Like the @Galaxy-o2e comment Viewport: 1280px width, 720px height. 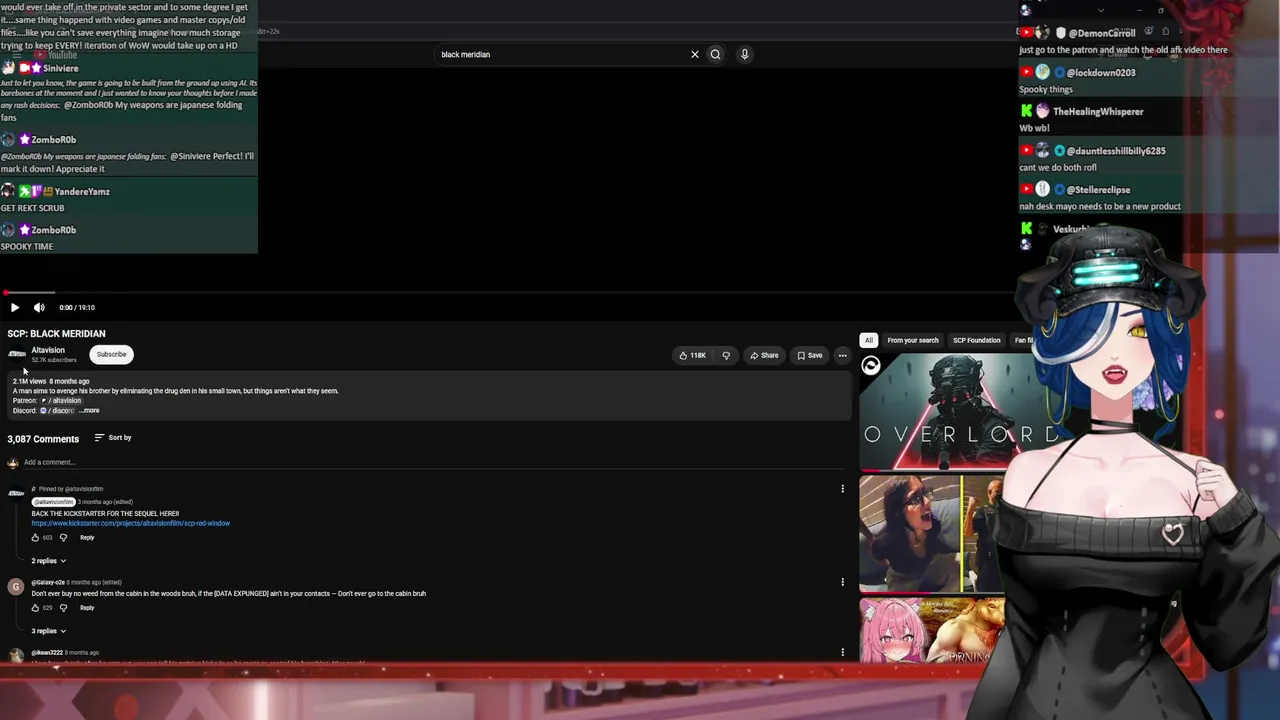click(x=35, y=608)
